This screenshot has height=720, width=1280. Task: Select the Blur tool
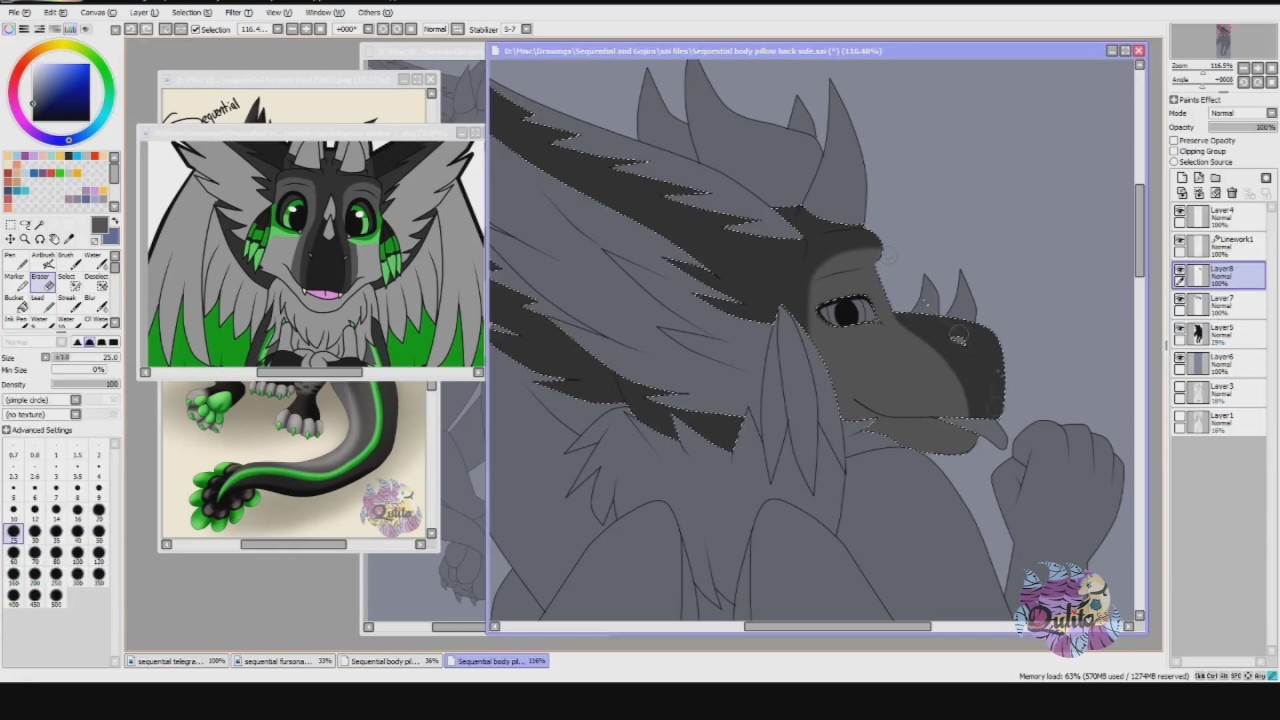[96, 304]
